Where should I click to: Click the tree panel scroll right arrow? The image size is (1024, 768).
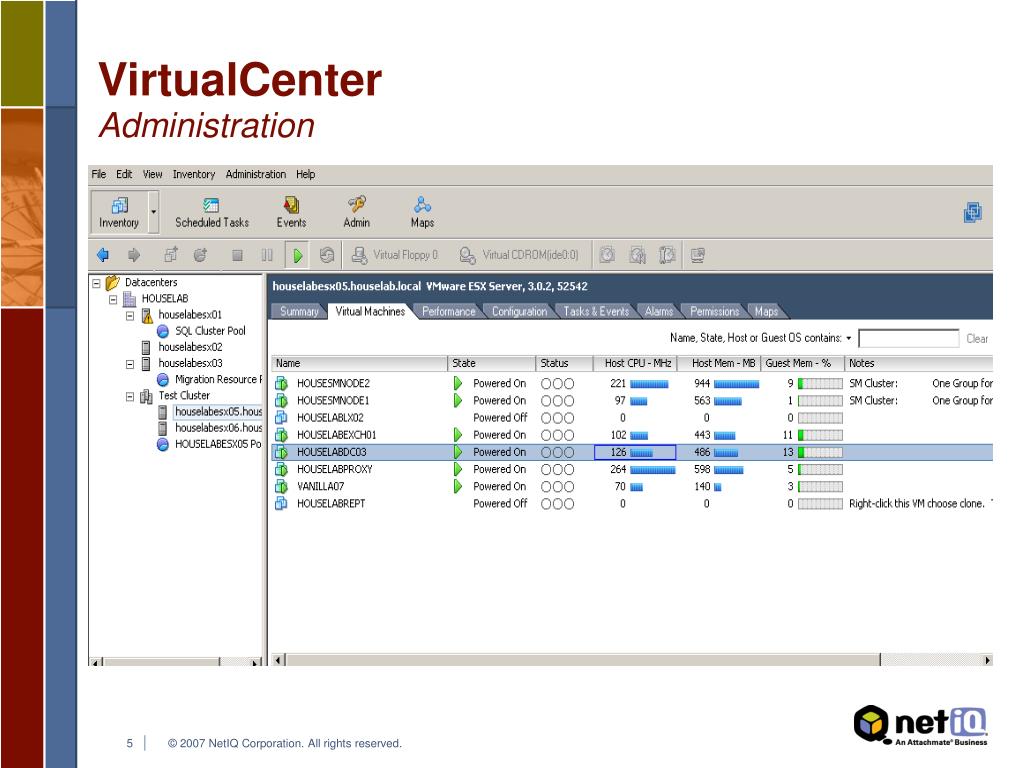(255, 662)
